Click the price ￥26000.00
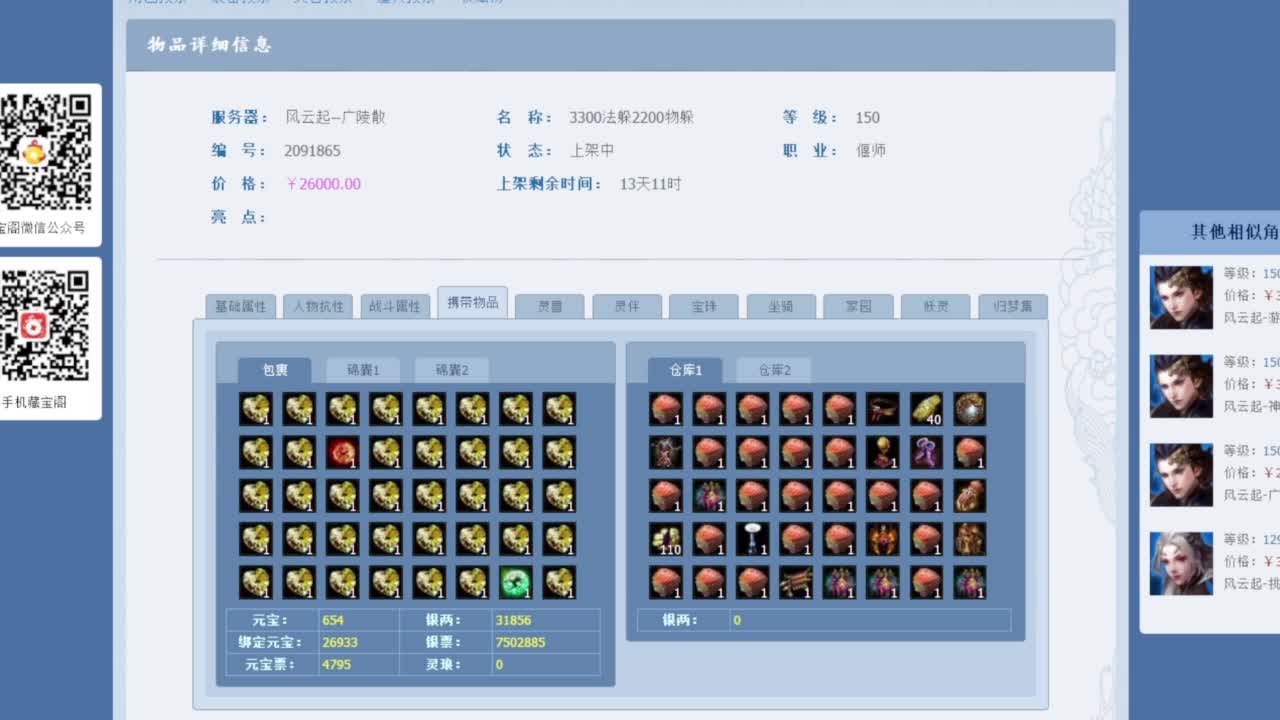1280x720 pixels. tap(323, 184)
